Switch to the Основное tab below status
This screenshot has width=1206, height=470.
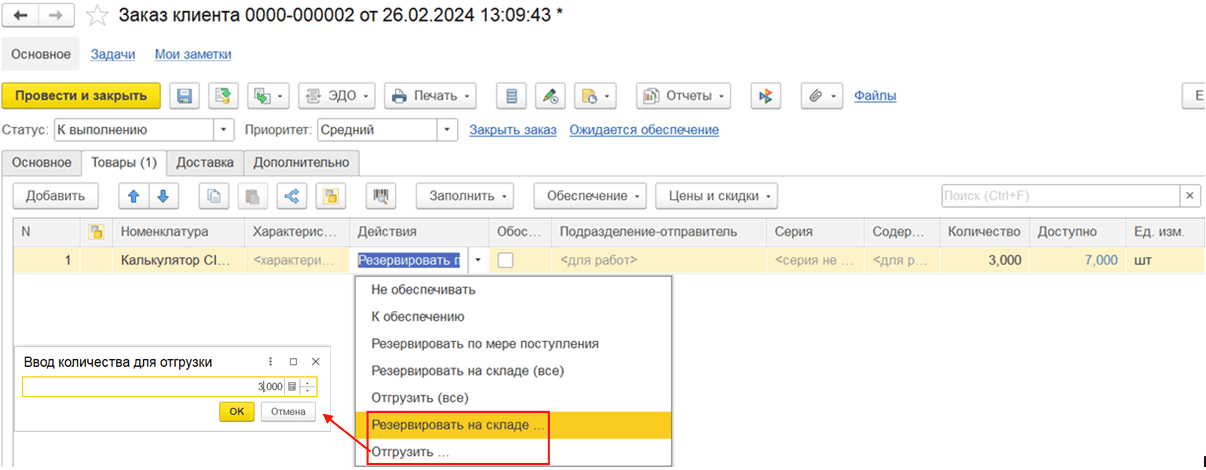point(41,162)
